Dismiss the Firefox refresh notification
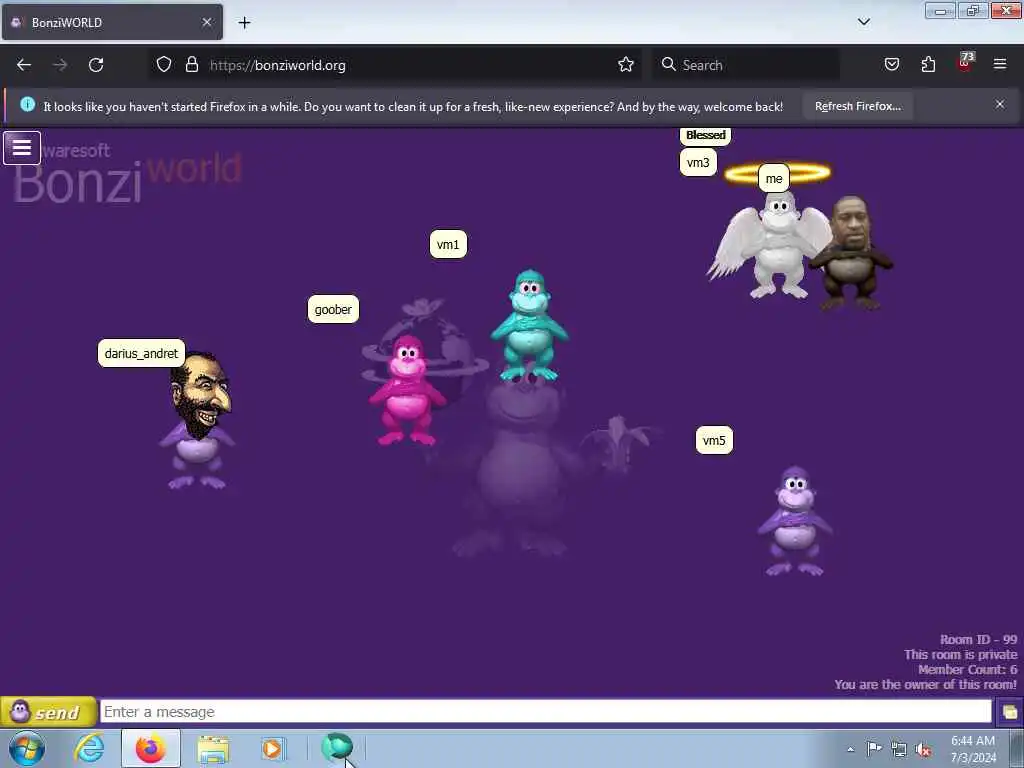The height and width of the screenshot is (768, 1024). [x=999, y=104]
